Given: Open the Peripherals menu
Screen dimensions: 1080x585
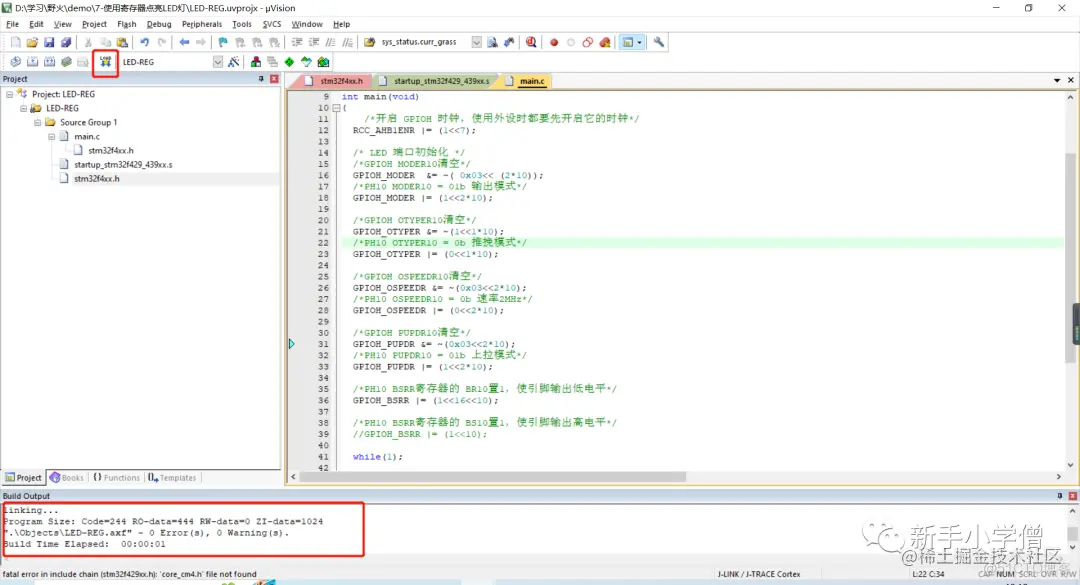Looking at the screenshot, I should tap(202, 24).
